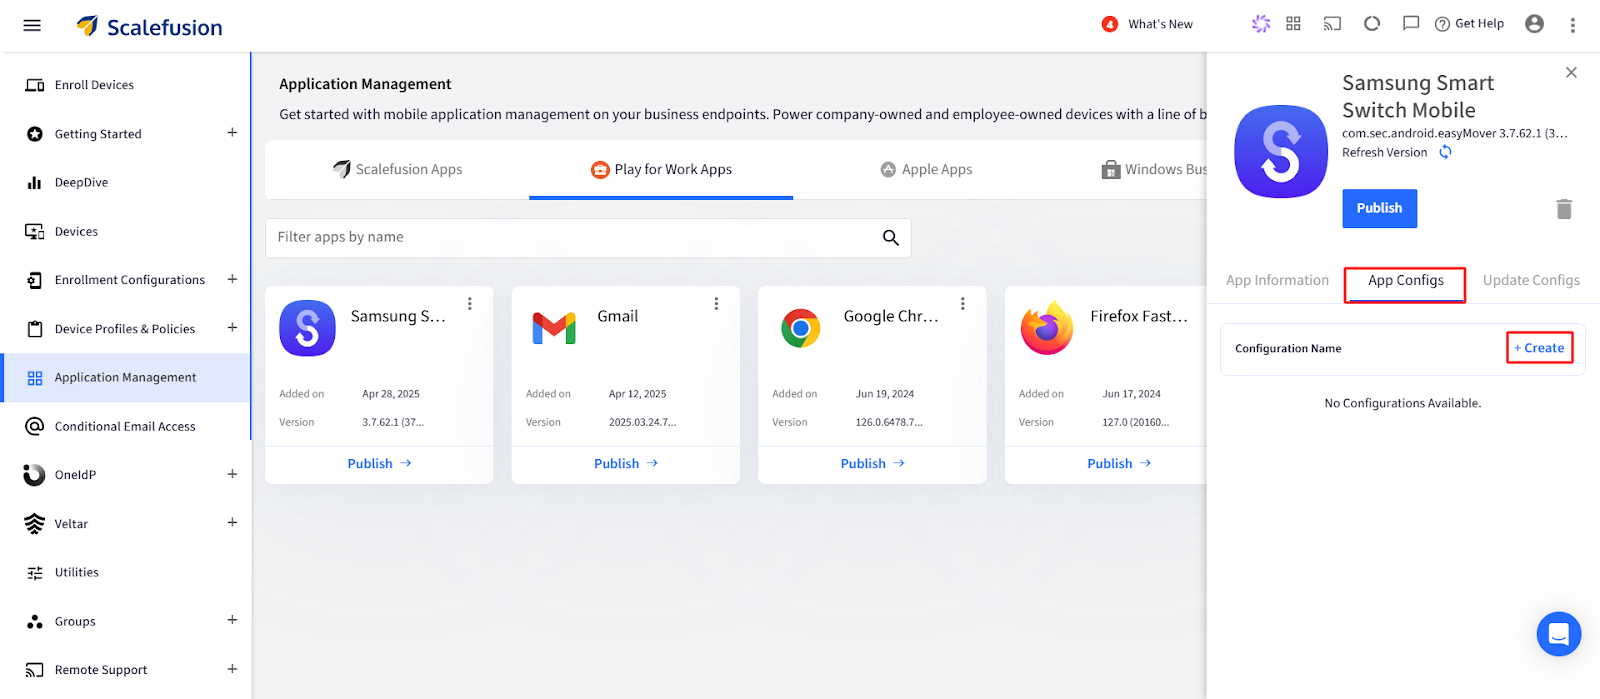
Task: Open the Gmail app card icon
Action: tap(554, 328)
